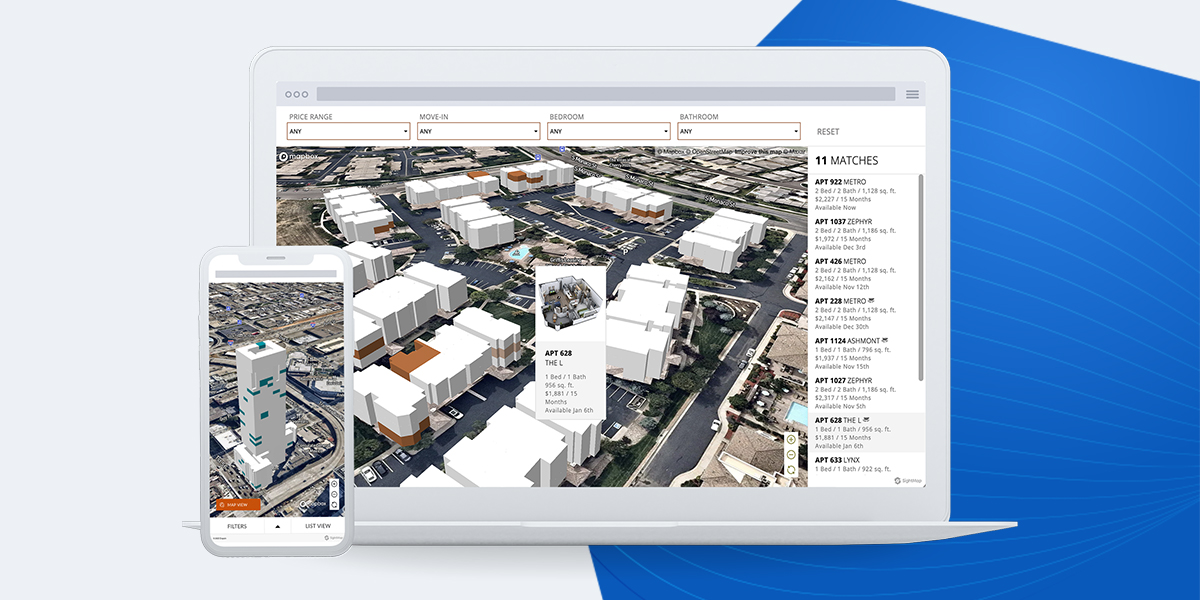1200x600 pixels.
Task: Expand the Bathroom dropdown
Action: (x=739, y=131)
